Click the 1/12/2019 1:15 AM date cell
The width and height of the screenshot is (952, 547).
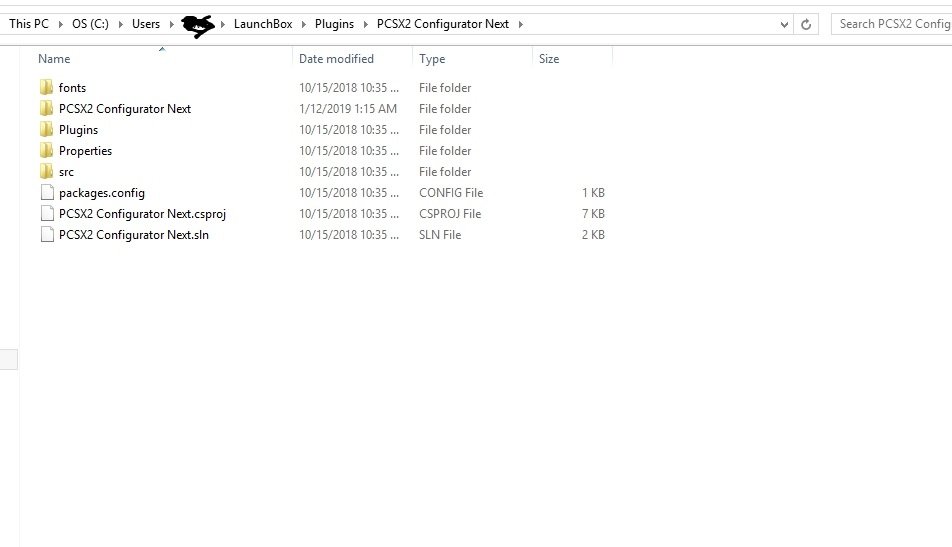pos(348,109)
